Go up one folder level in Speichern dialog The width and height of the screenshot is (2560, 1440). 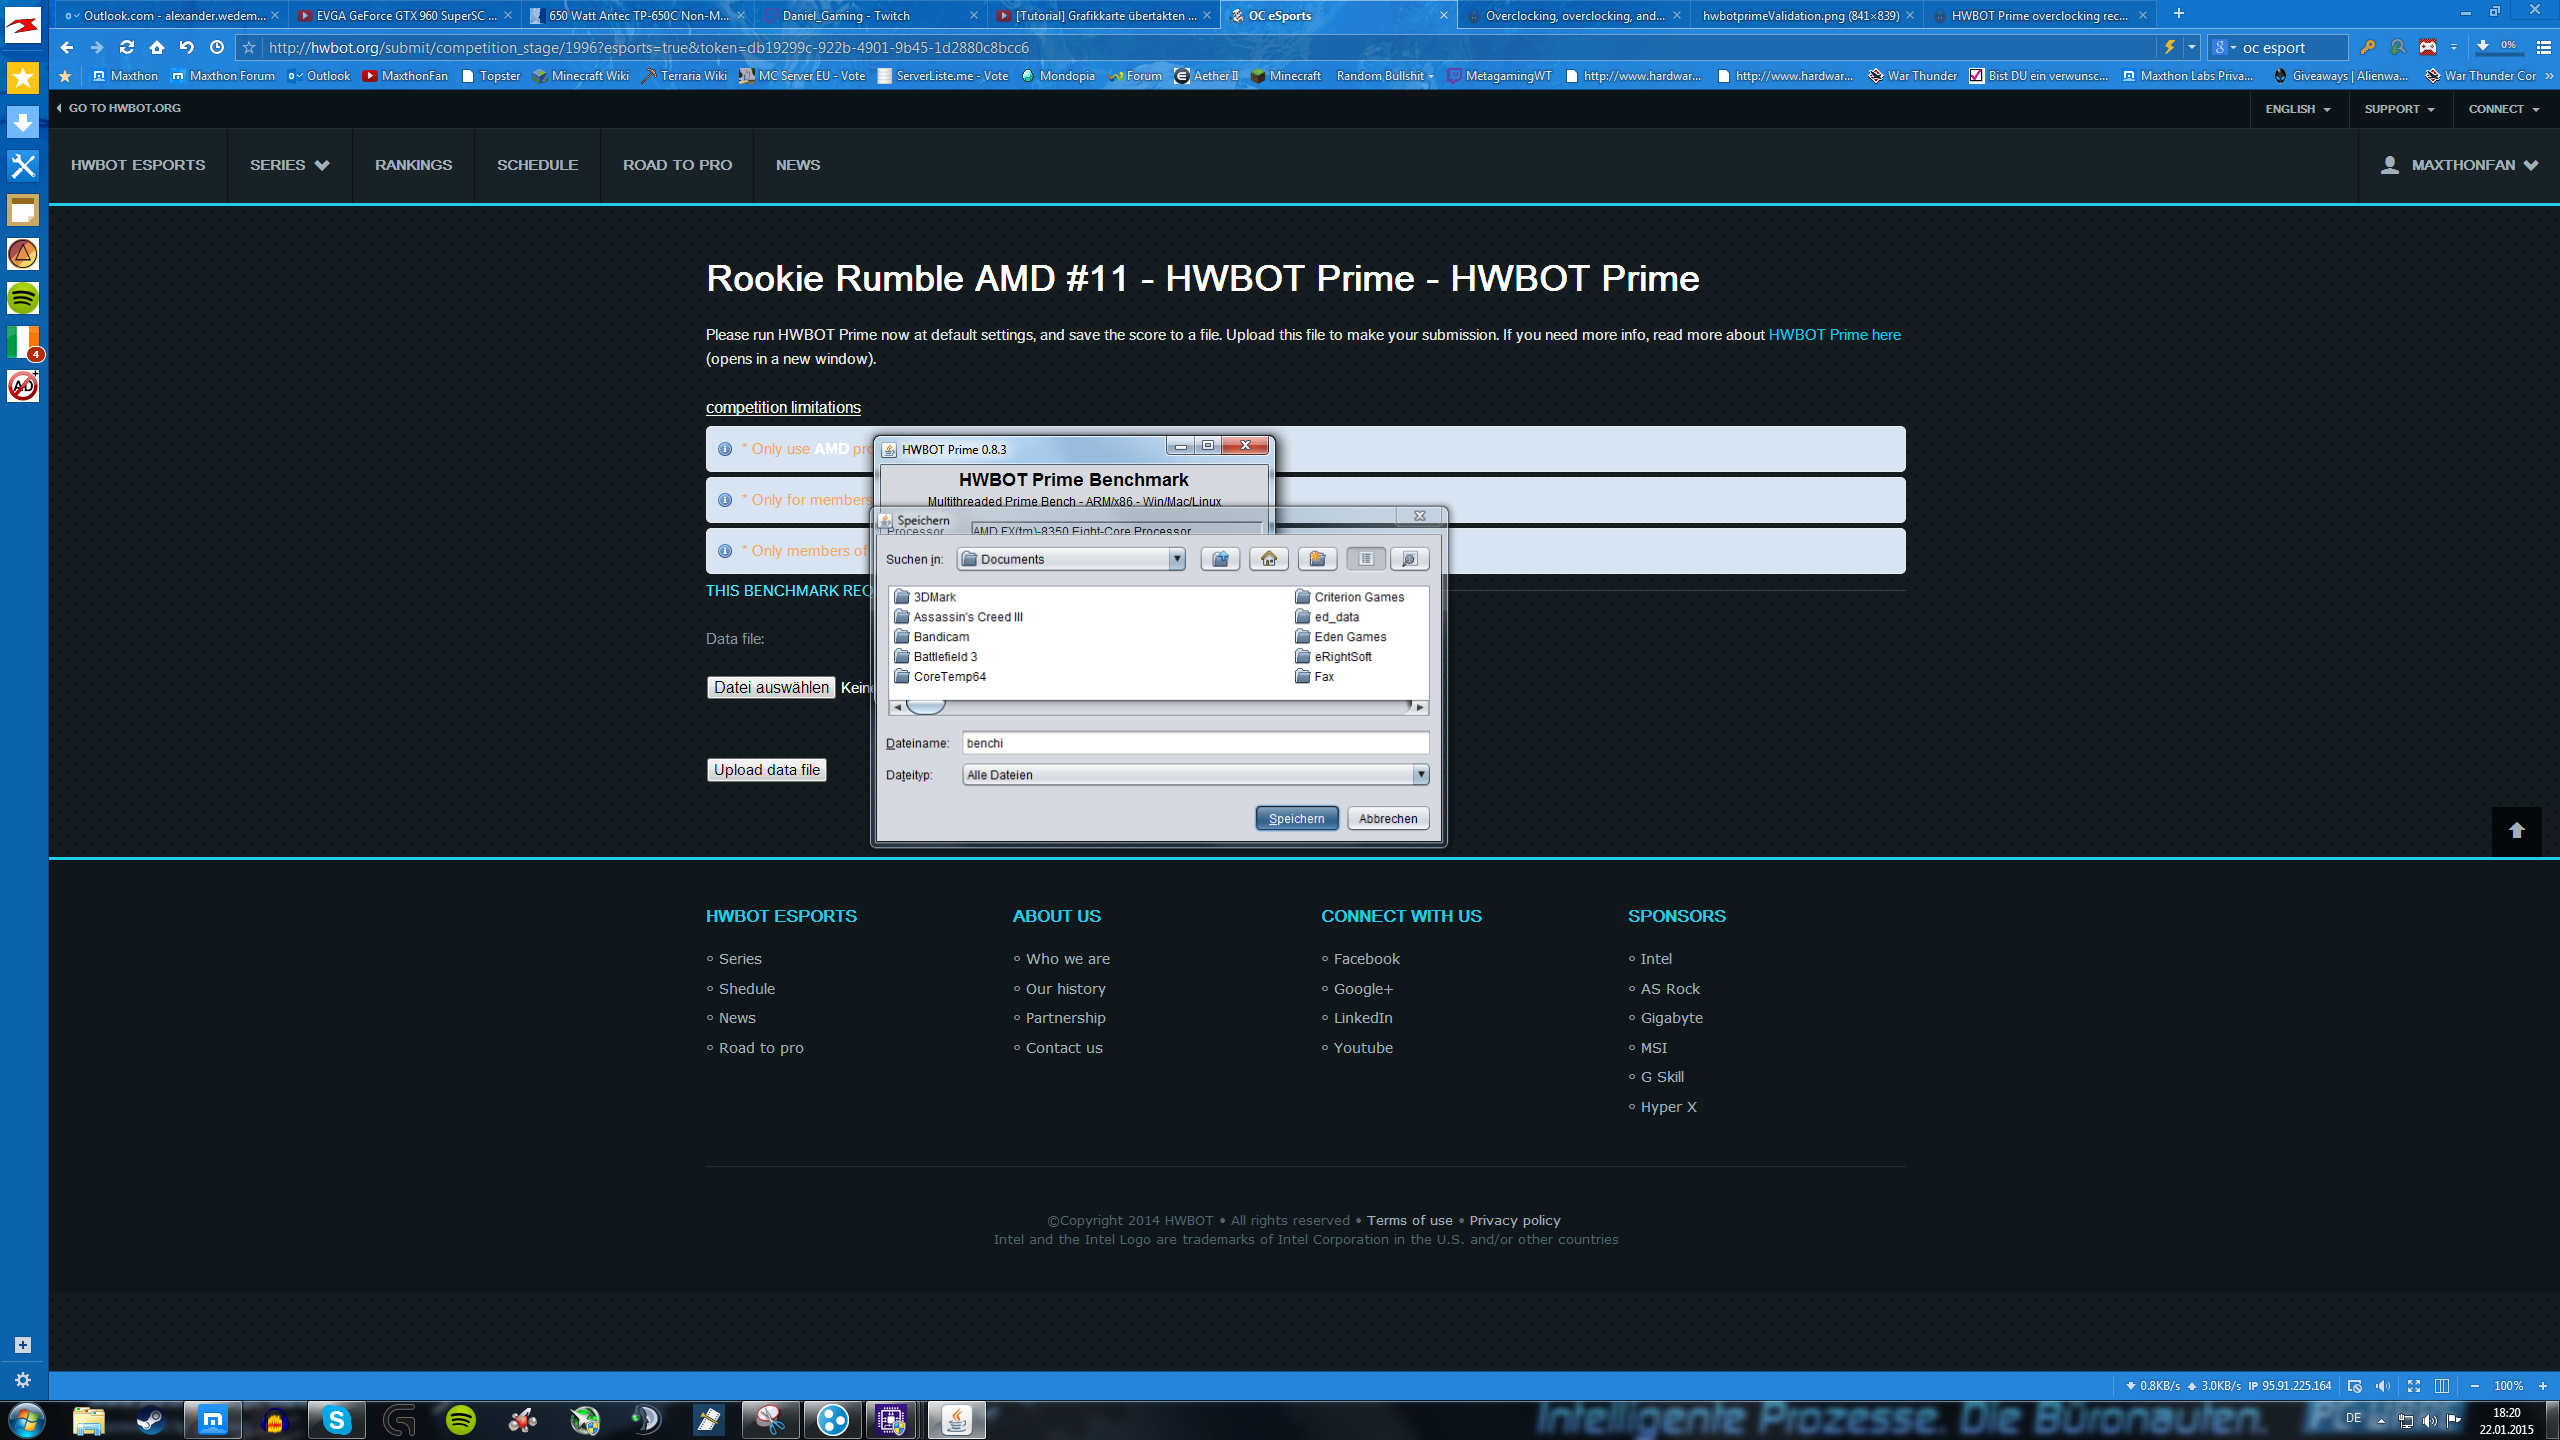point(1220,559)
